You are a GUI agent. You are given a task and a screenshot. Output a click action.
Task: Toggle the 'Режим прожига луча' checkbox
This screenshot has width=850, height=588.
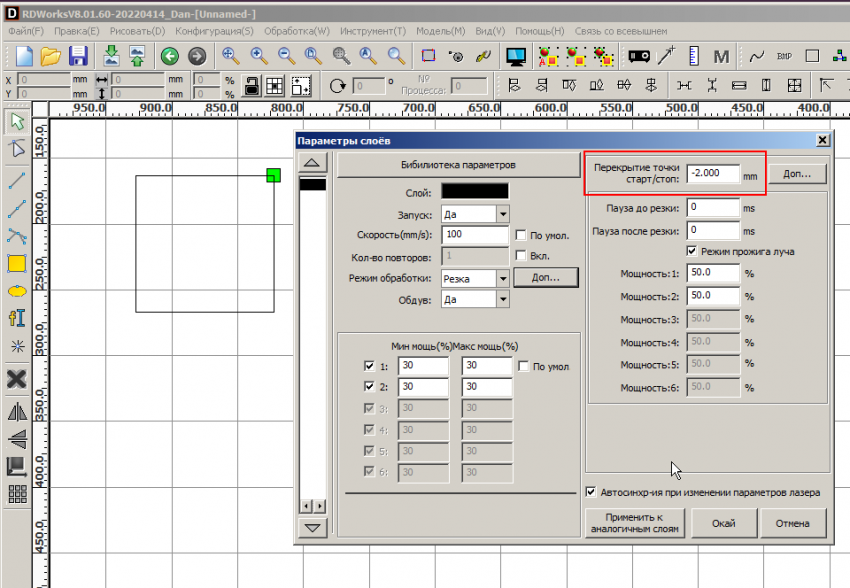[x=692, y=251]
